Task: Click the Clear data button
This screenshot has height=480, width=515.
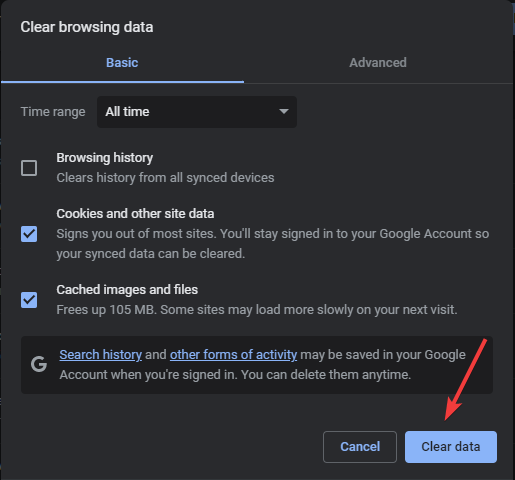Action: [451, 447]
